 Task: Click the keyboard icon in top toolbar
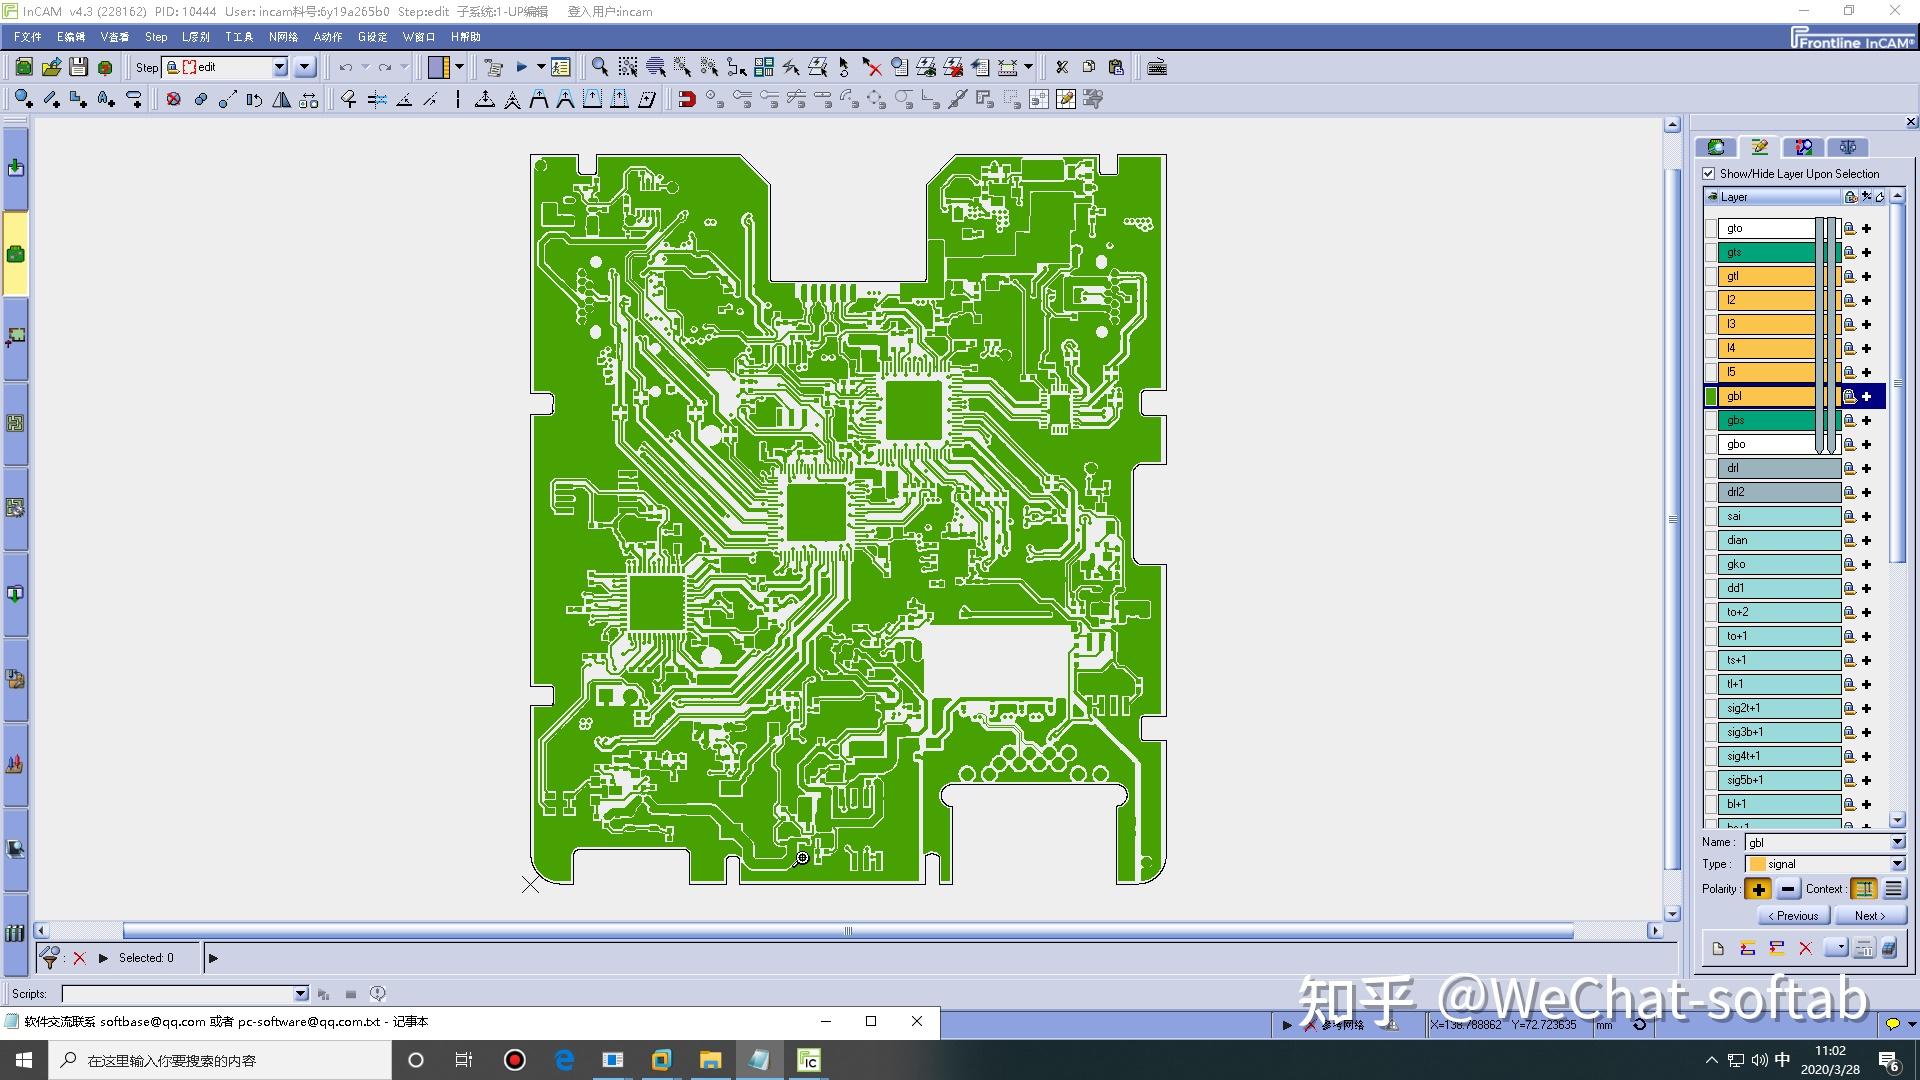point(1157,67)
